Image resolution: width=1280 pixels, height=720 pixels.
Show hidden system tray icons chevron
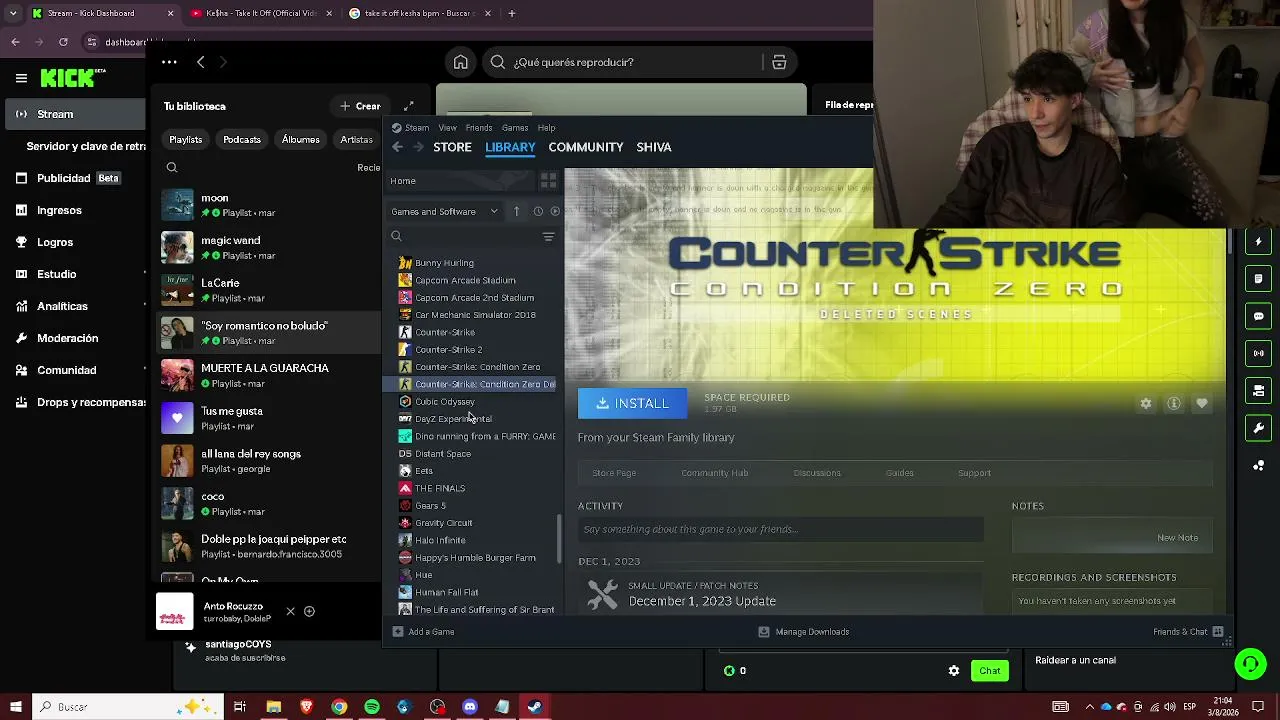point(1088,707)
